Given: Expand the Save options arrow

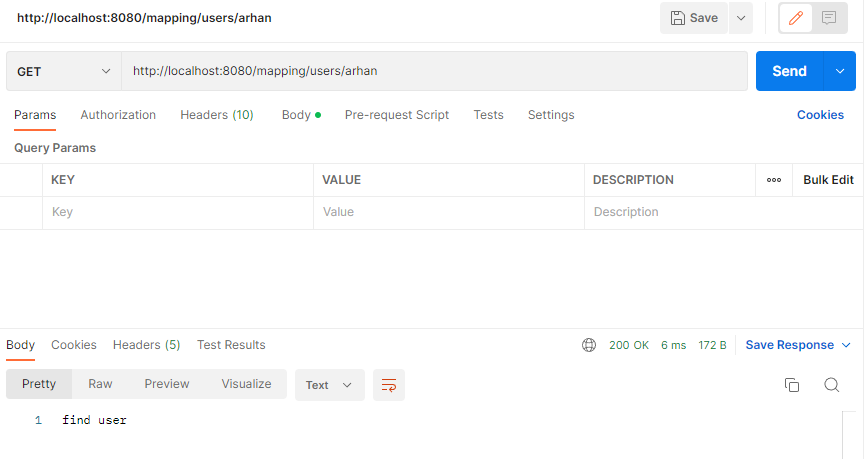Looking at the screenshot, I should click(741, 18).
